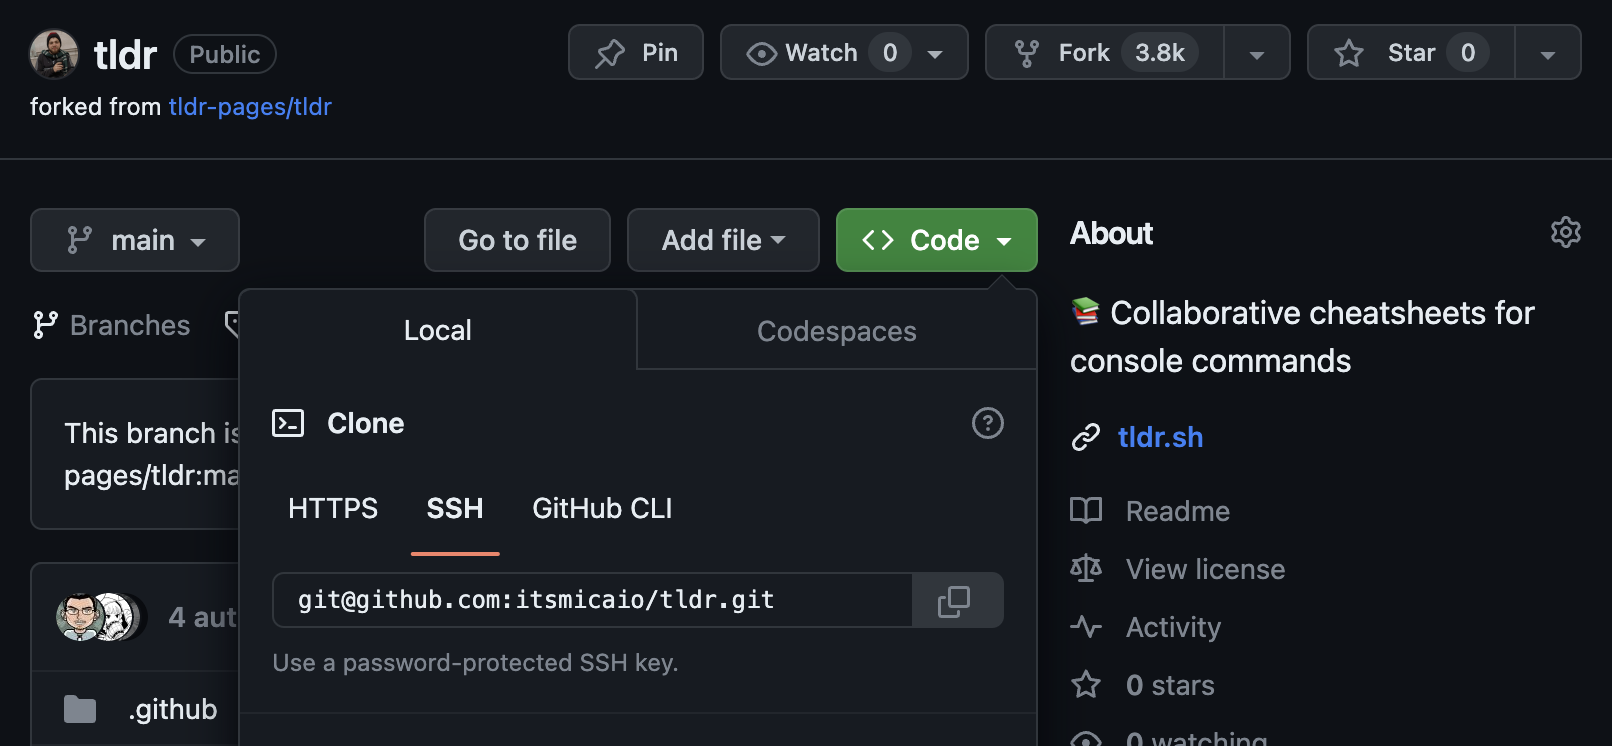Click the Activity pulse icon

[1086, 627]
